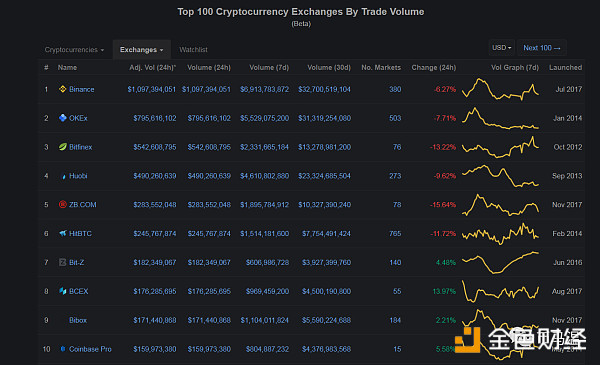Expand the Cryptocurrencies dropdown
600x365 pixels.
tap(74, 50)
